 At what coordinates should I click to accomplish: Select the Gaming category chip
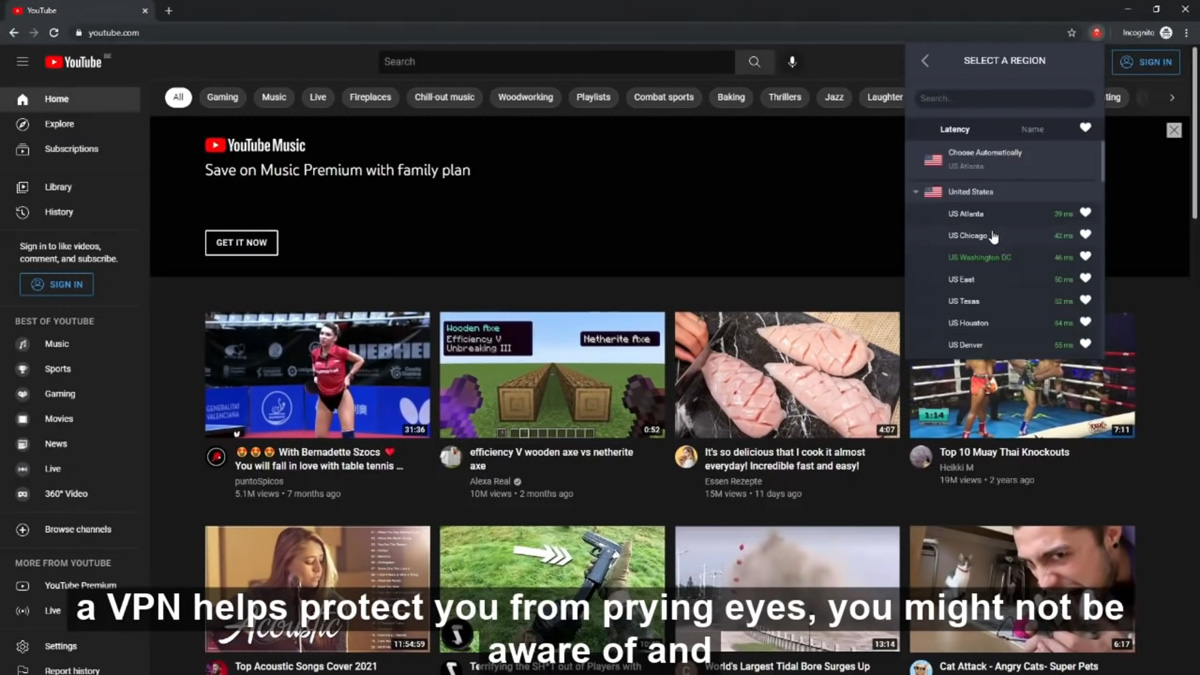pyautogui.click(x=222, y=97)
